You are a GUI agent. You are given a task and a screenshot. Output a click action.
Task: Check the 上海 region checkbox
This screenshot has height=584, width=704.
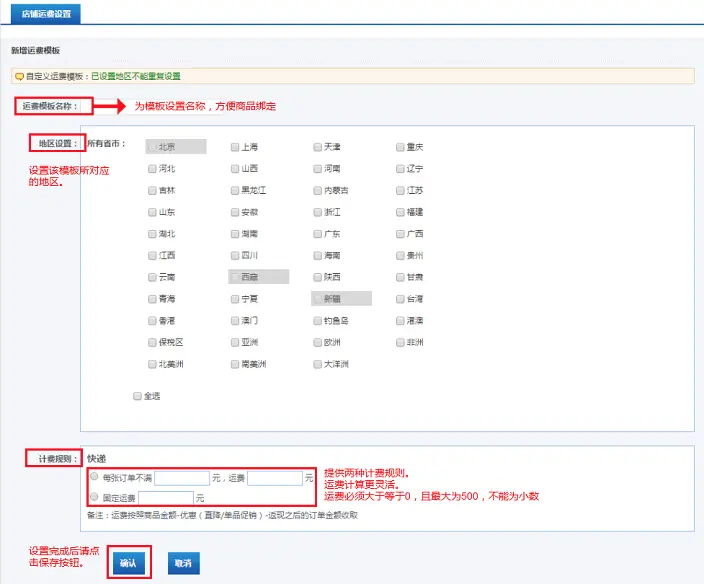coord(235,147)
